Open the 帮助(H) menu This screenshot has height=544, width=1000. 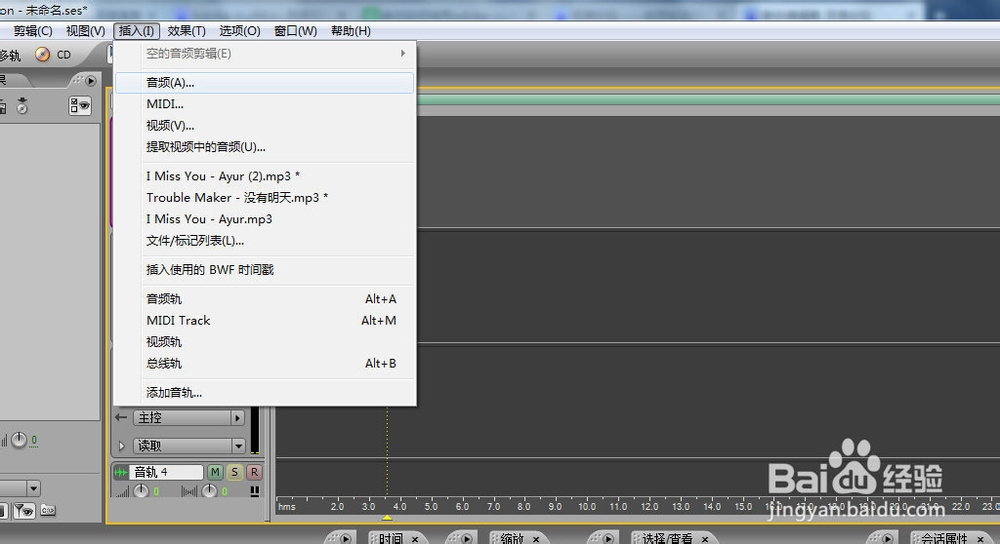(351, 31)
